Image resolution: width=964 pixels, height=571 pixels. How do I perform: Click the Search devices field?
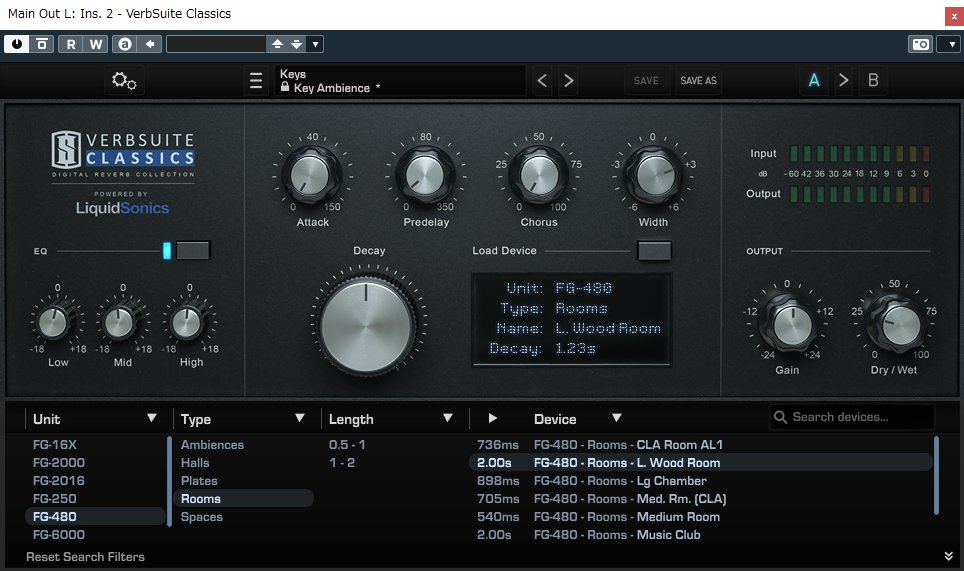click(852, 417)
